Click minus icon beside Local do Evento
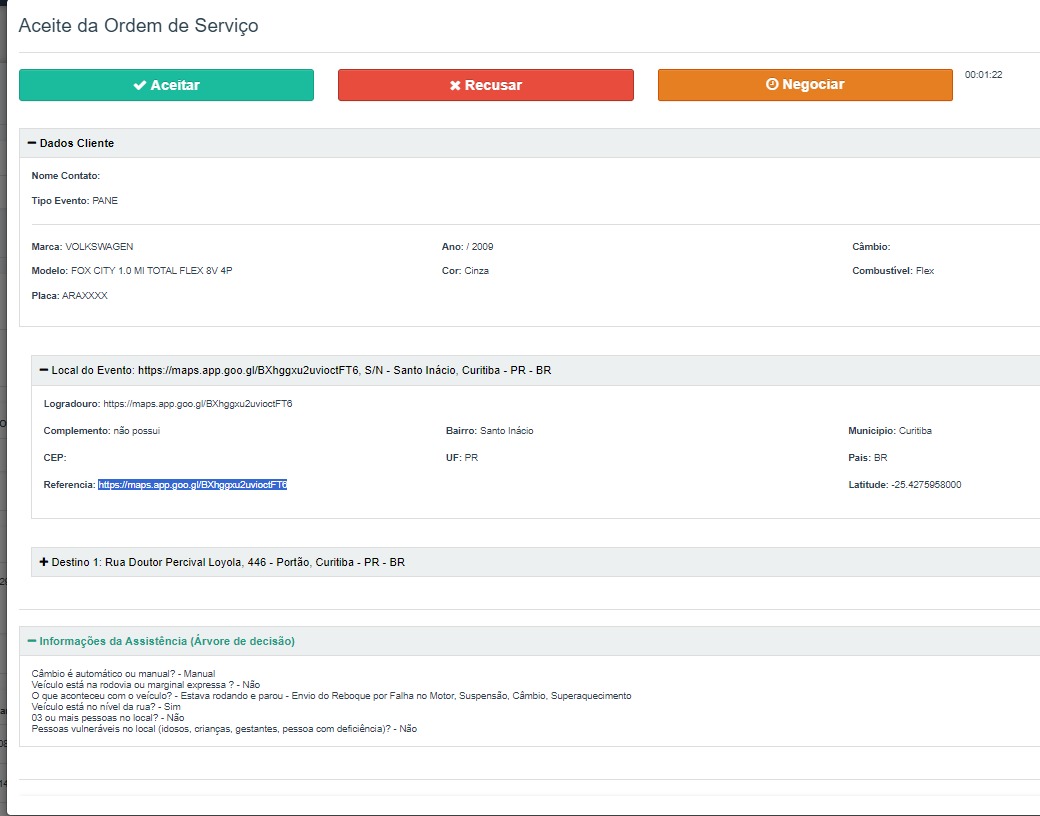Viewport: 1040px width, 816px height. 44,370
